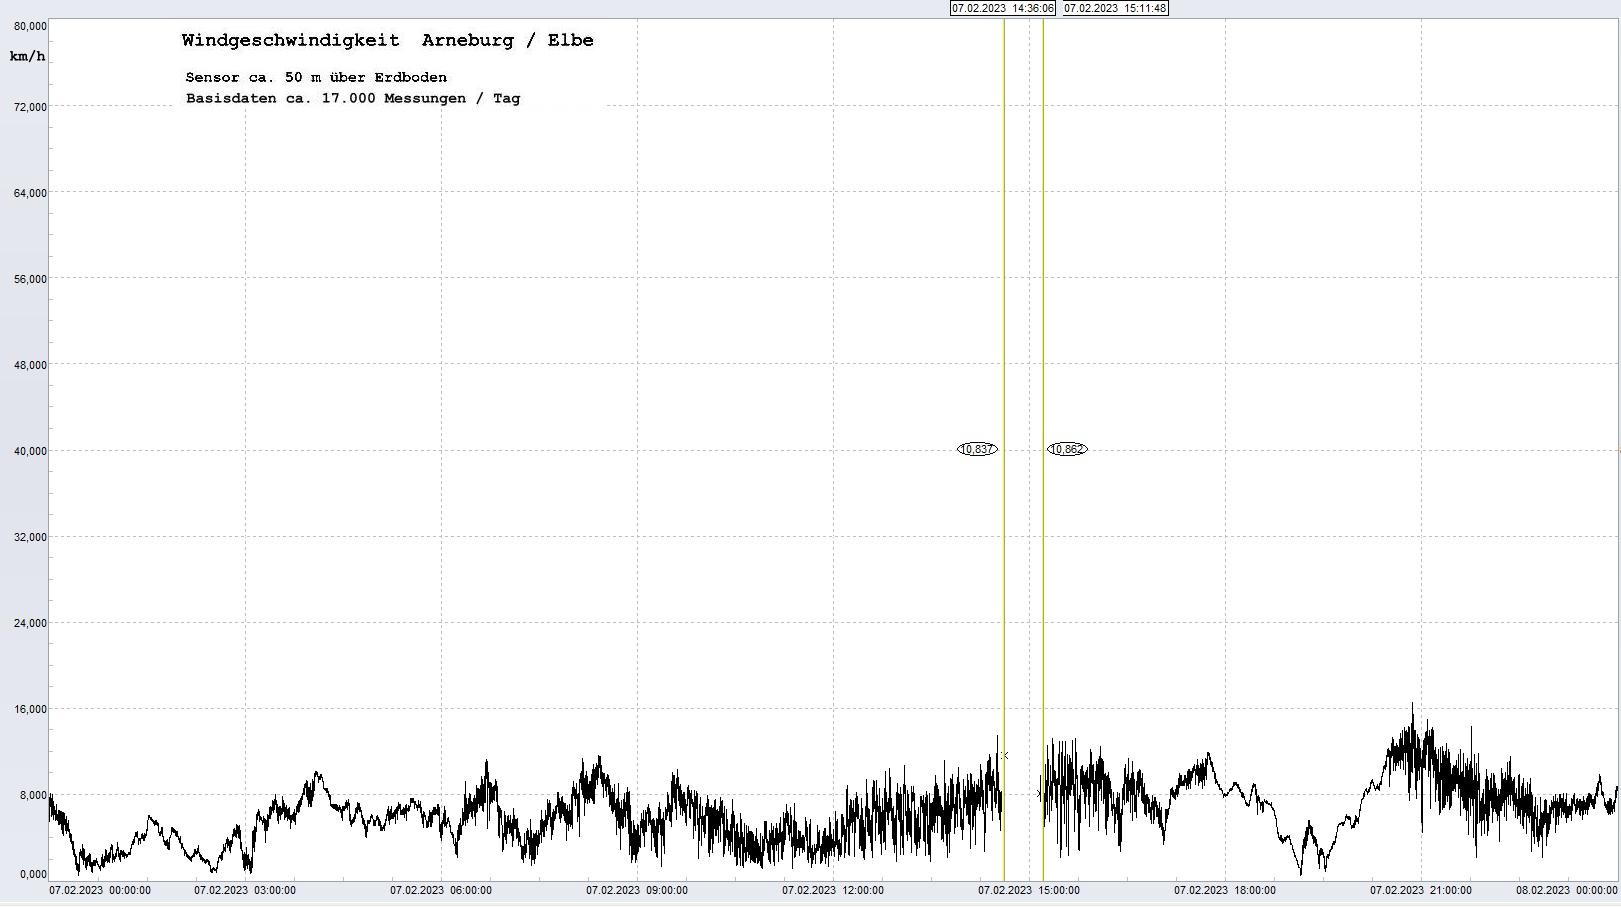Click the x-axis label 07.02.2023 12:00:00
The height and width of the screenshot is (907, 1621).
tap(833, 890)
